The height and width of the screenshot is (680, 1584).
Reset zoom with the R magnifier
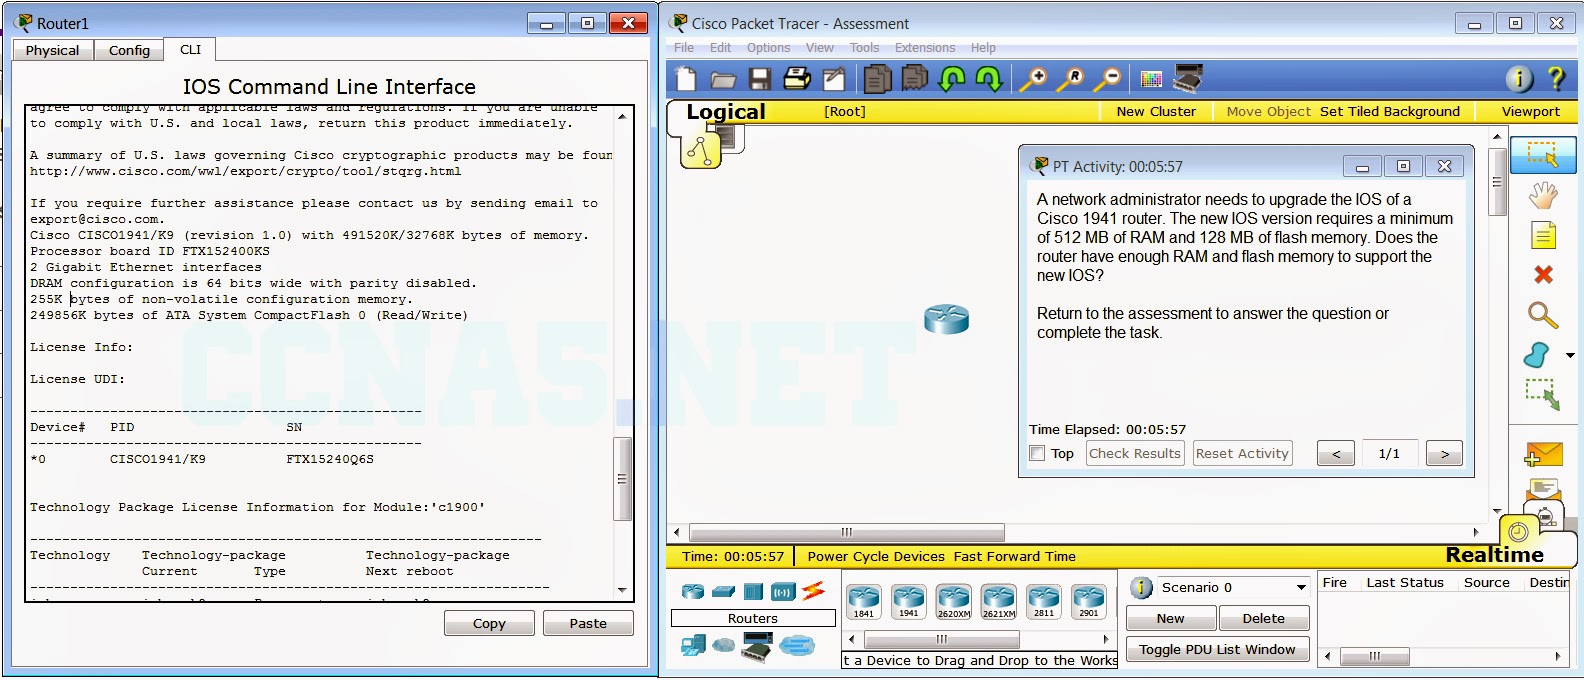tap(1071, 79)
